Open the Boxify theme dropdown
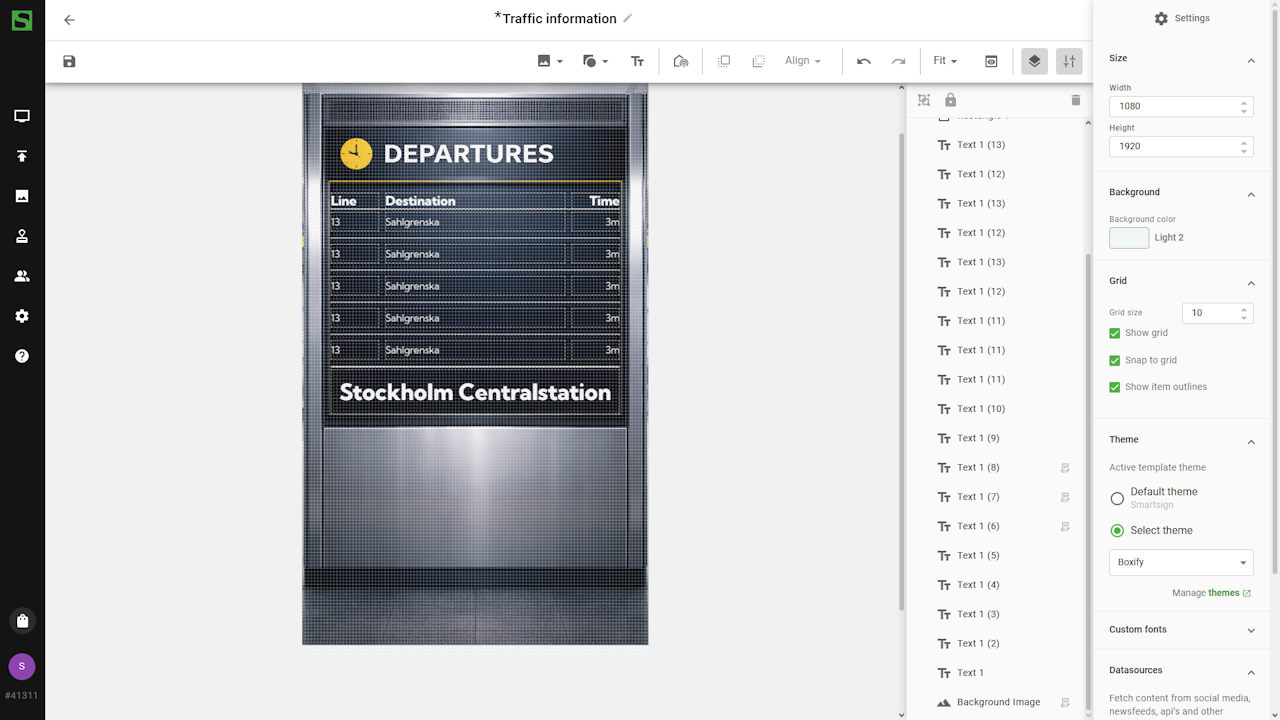 pyautogui.click(x=1181, y=562)
